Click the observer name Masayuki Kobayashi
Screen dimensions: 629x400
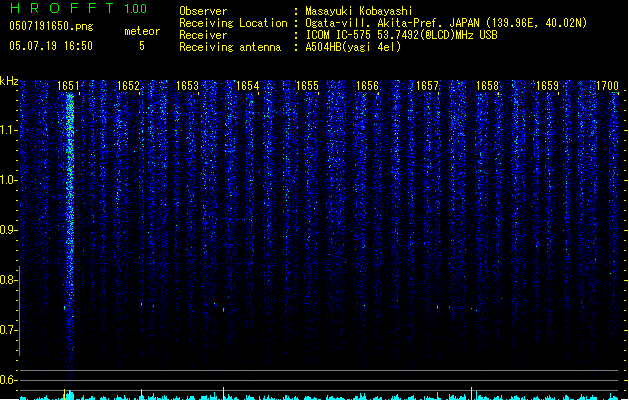359,11
